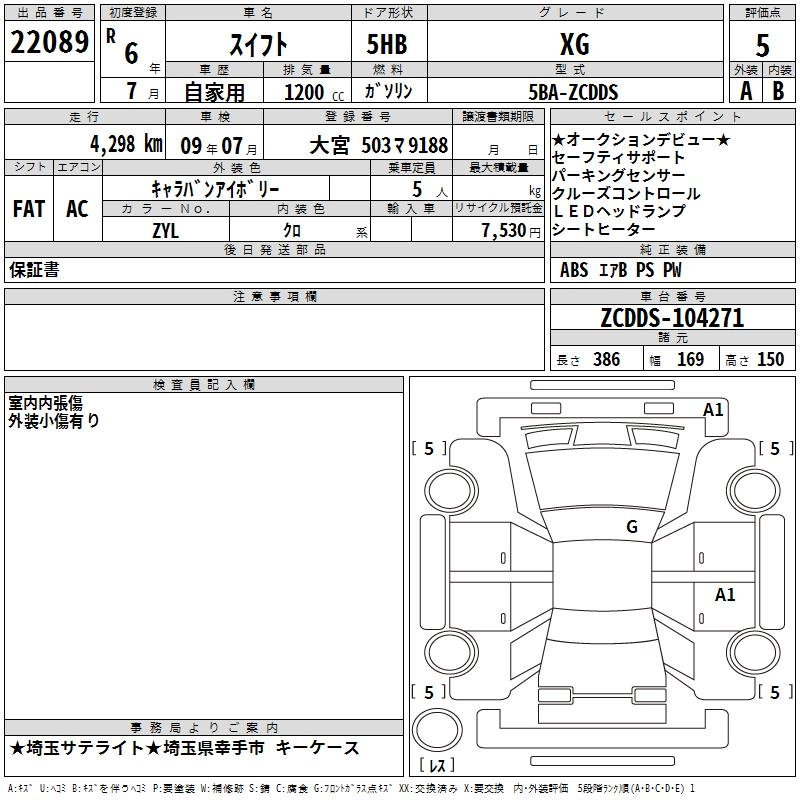Select the fuel type ガソリン

(x=388, y=91)
